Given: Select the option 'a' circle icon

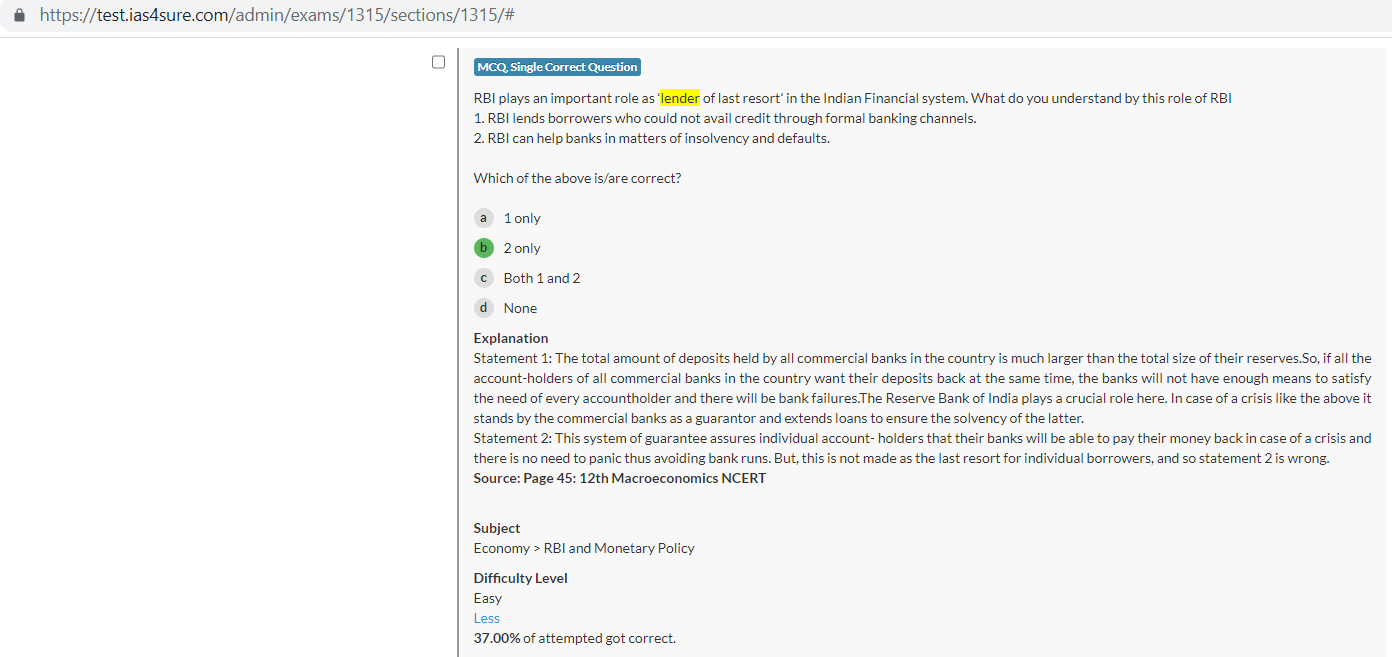Looking at the screenshot, I should [484, 218].
